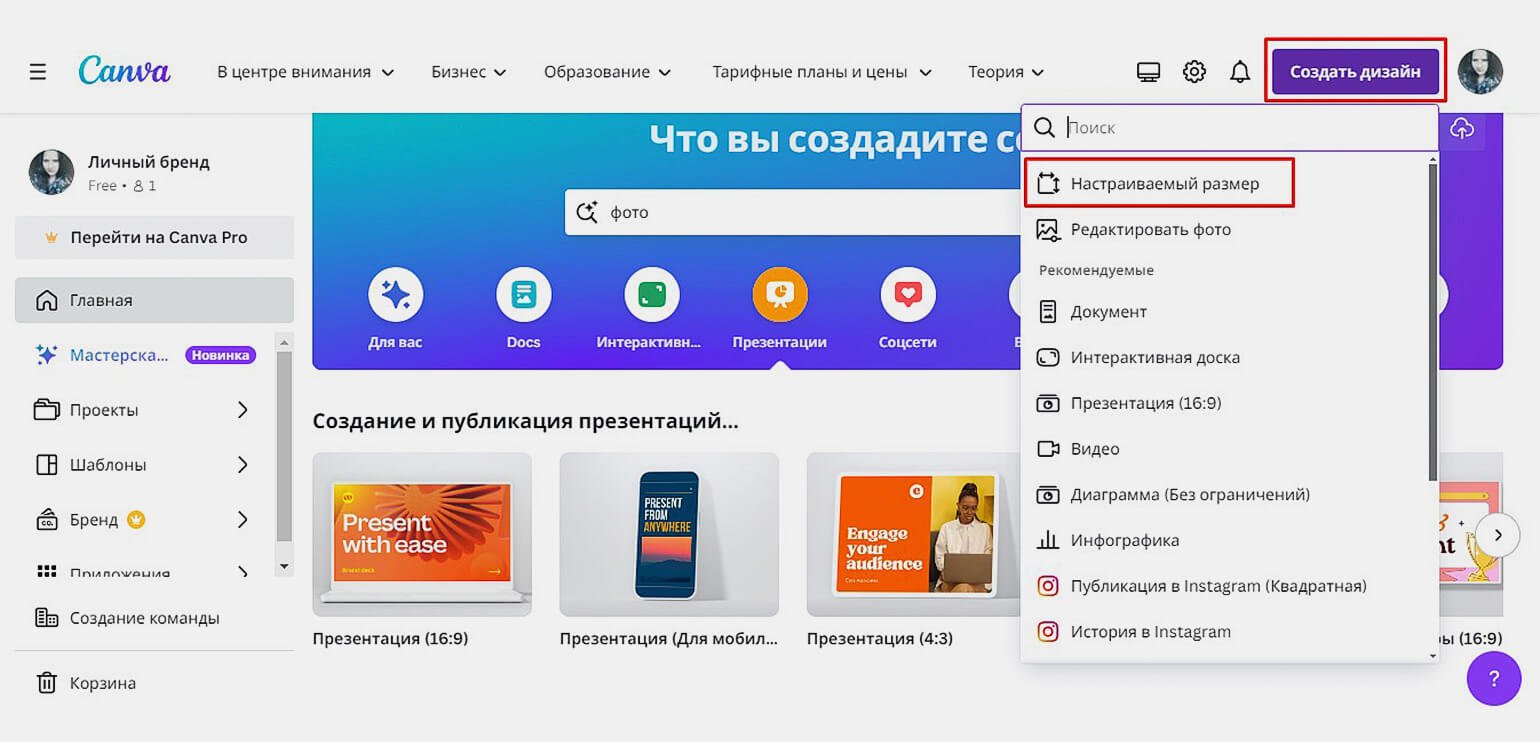Expand the Тарифные планы и цены menu
1540x742 pixels.
click(821, 72)
